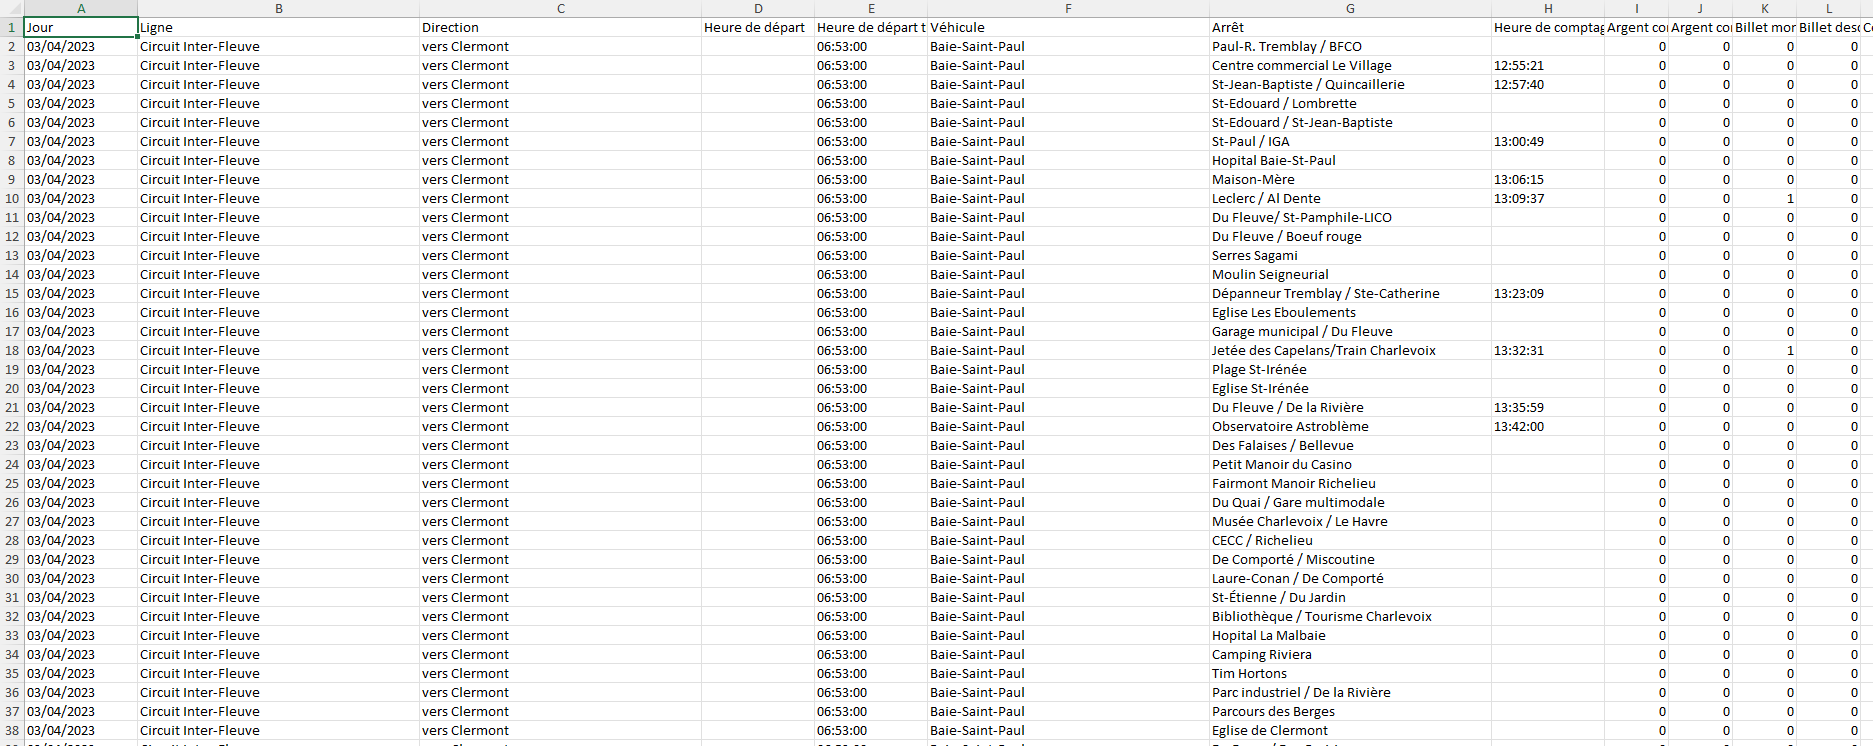Click time cell '13:32:31'
This screenshot has width=1873, height=746.
coord(1548,350)
